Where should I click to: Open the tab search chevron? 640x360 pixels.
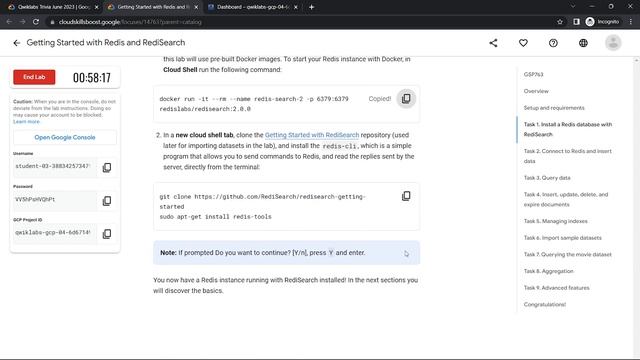coord(573,7)
